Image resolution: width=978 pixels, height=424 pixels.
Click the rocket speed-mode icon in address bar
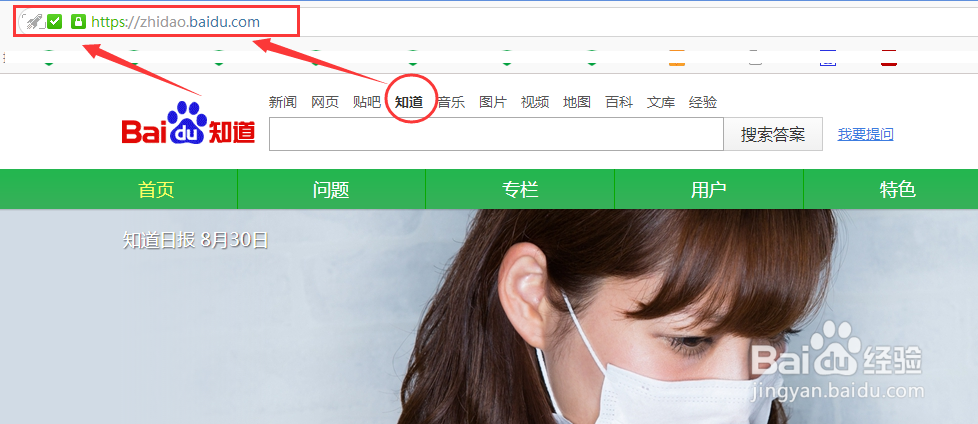(x=32, y=22)
